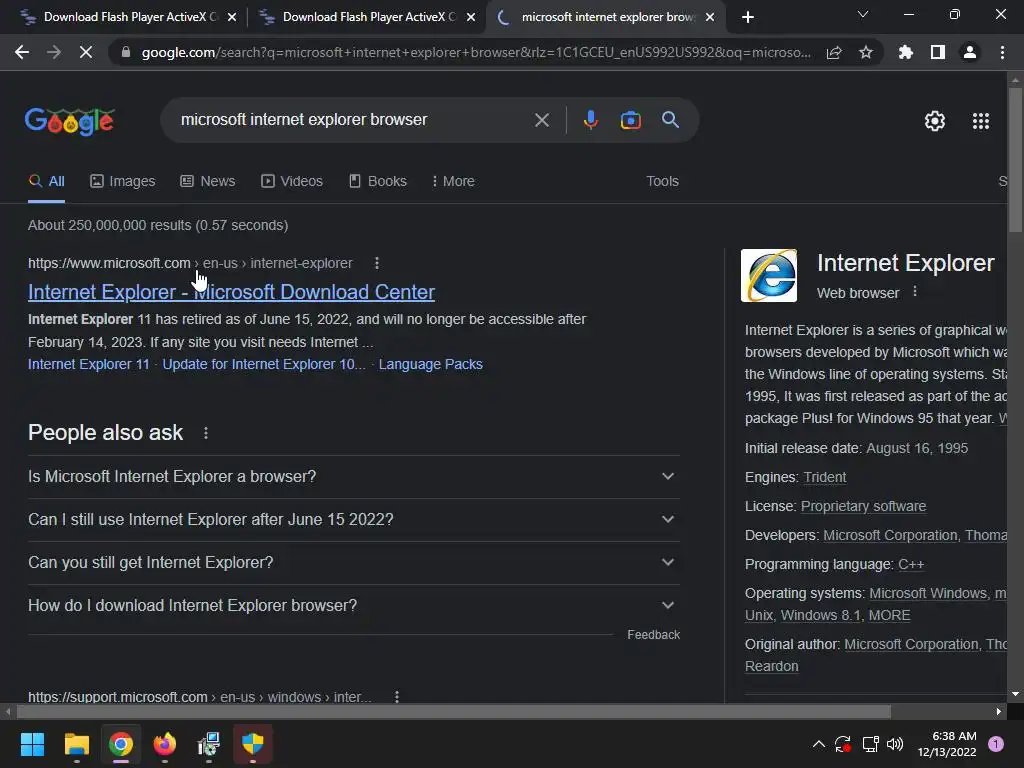
Task: Open the new tab plus button
Action: click(748, 17)
